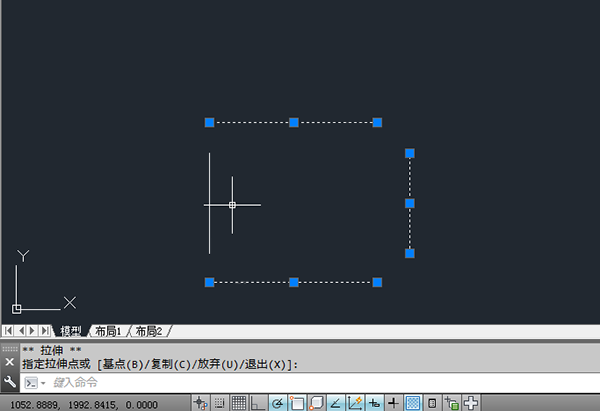Click next layout tab arrow
The width and height of the screenshot is (600, 411).
tap(33, 330)
